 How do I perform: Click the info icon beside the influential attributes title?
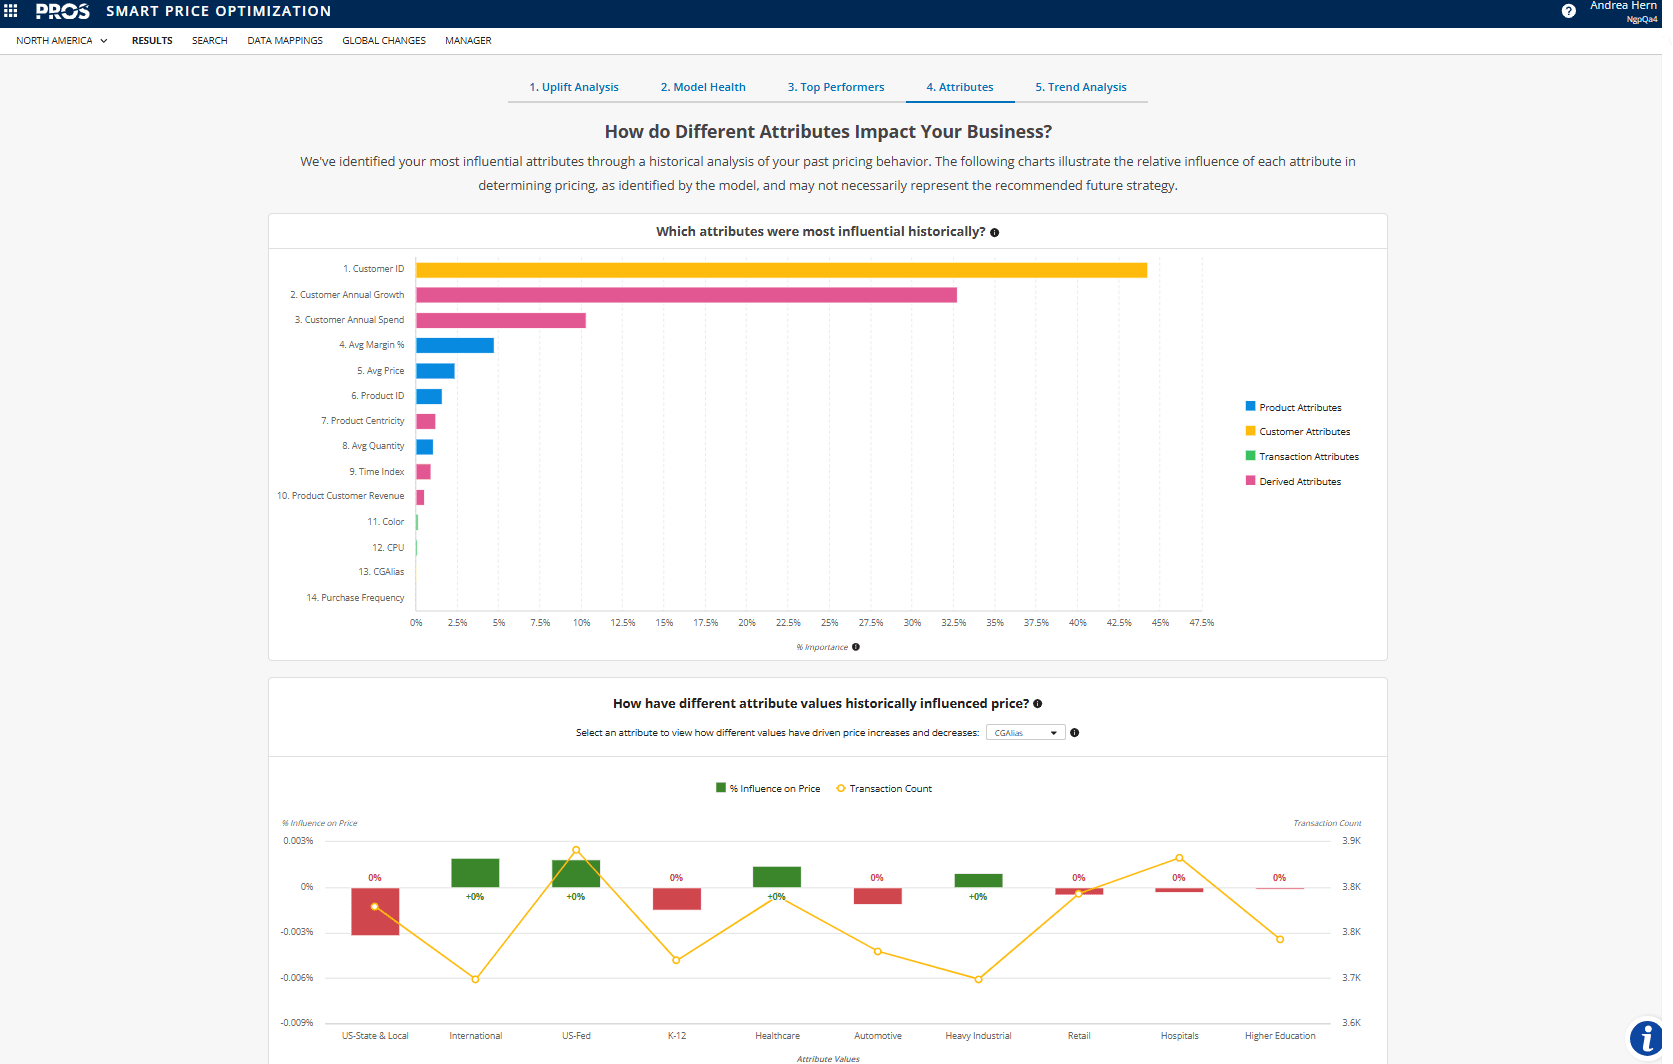[x=995, y=232]
